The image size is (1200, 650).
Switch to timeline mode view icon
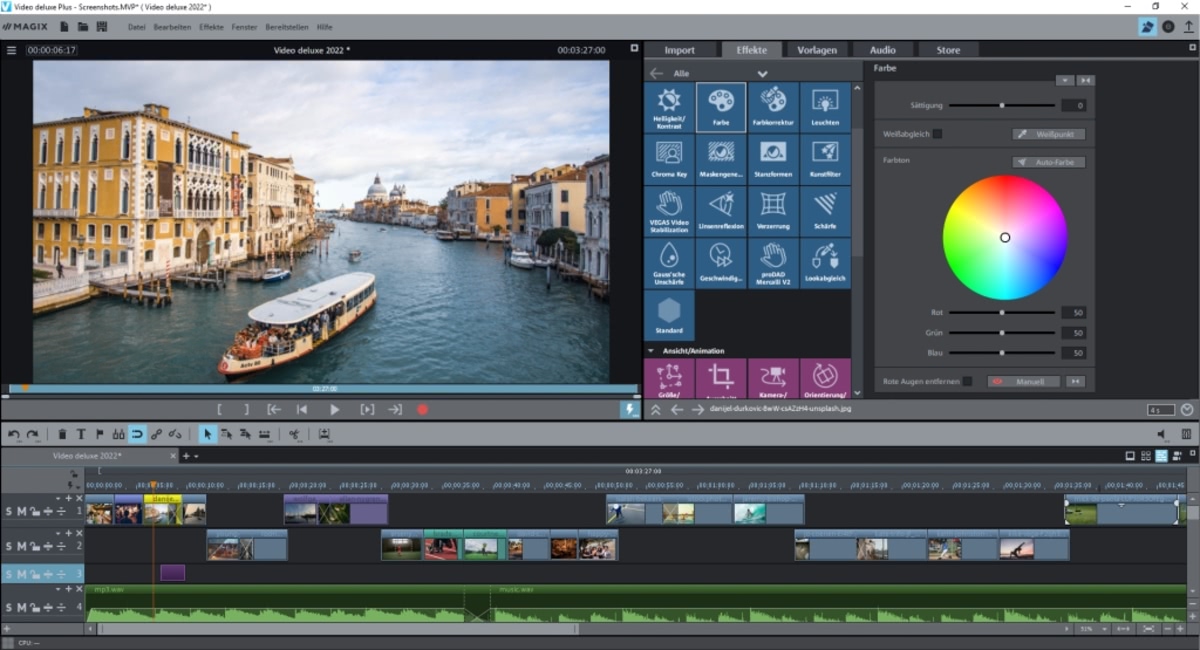pyautogui.click(x=1162, y=456)
